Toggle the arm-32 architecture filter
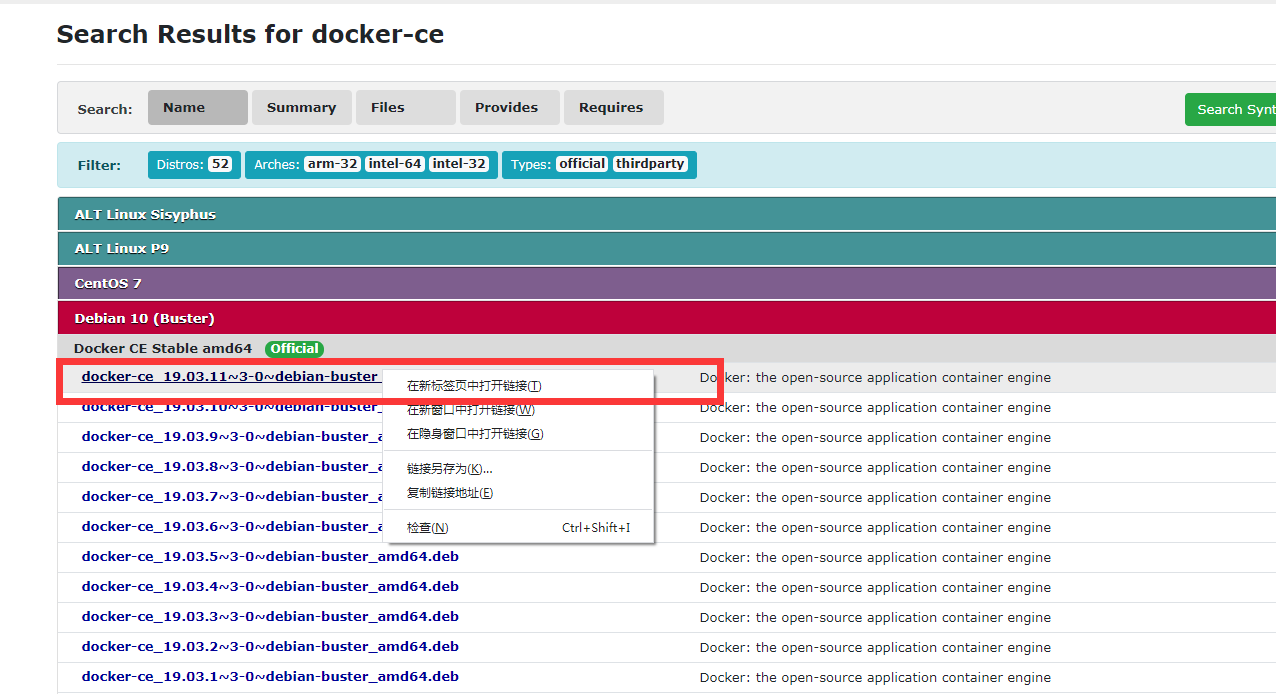 tap(331, 164)
